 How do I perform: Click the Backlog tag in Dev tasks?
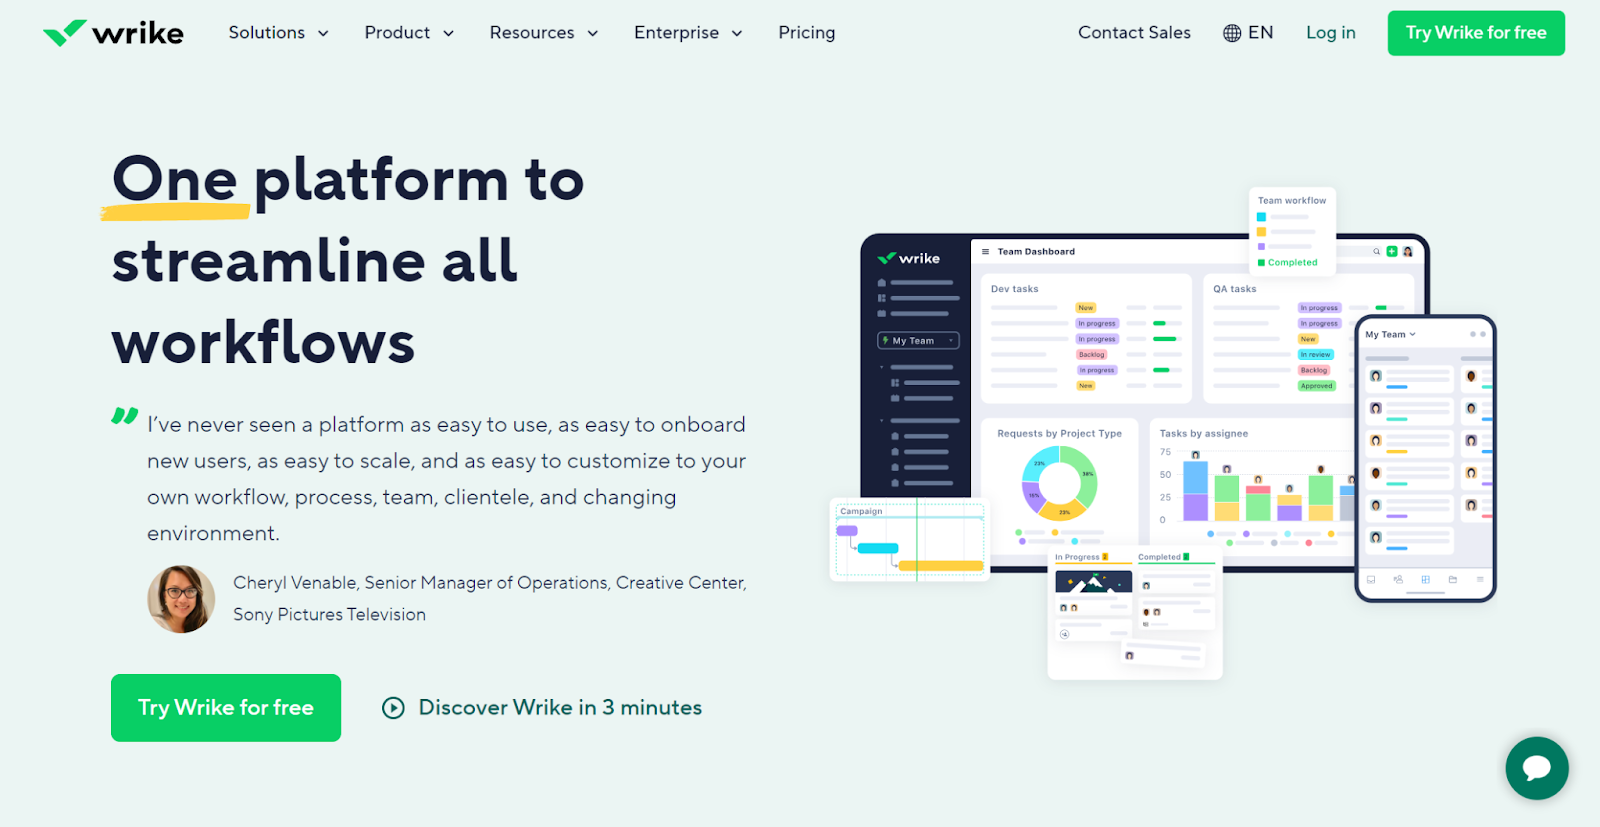[x=1091, y=355]
